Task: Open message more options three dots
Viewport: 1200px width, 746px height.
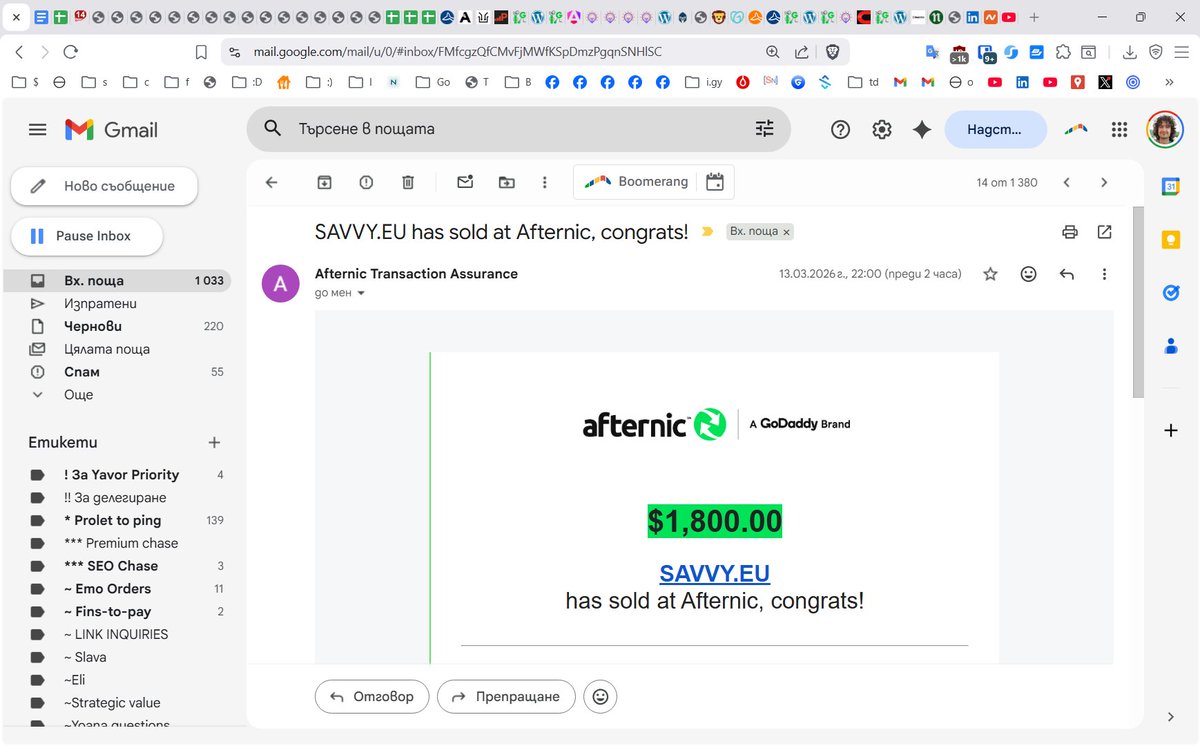Action: click(1104, 274)
